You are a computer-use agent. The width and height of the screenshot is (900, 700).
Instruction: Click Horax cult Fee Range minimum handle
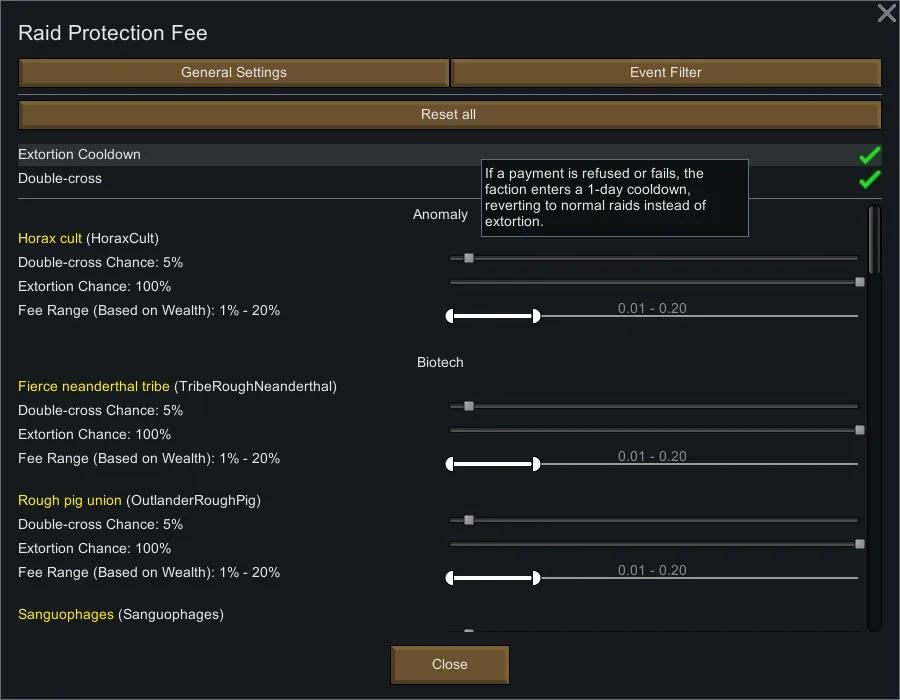[450, 316]
